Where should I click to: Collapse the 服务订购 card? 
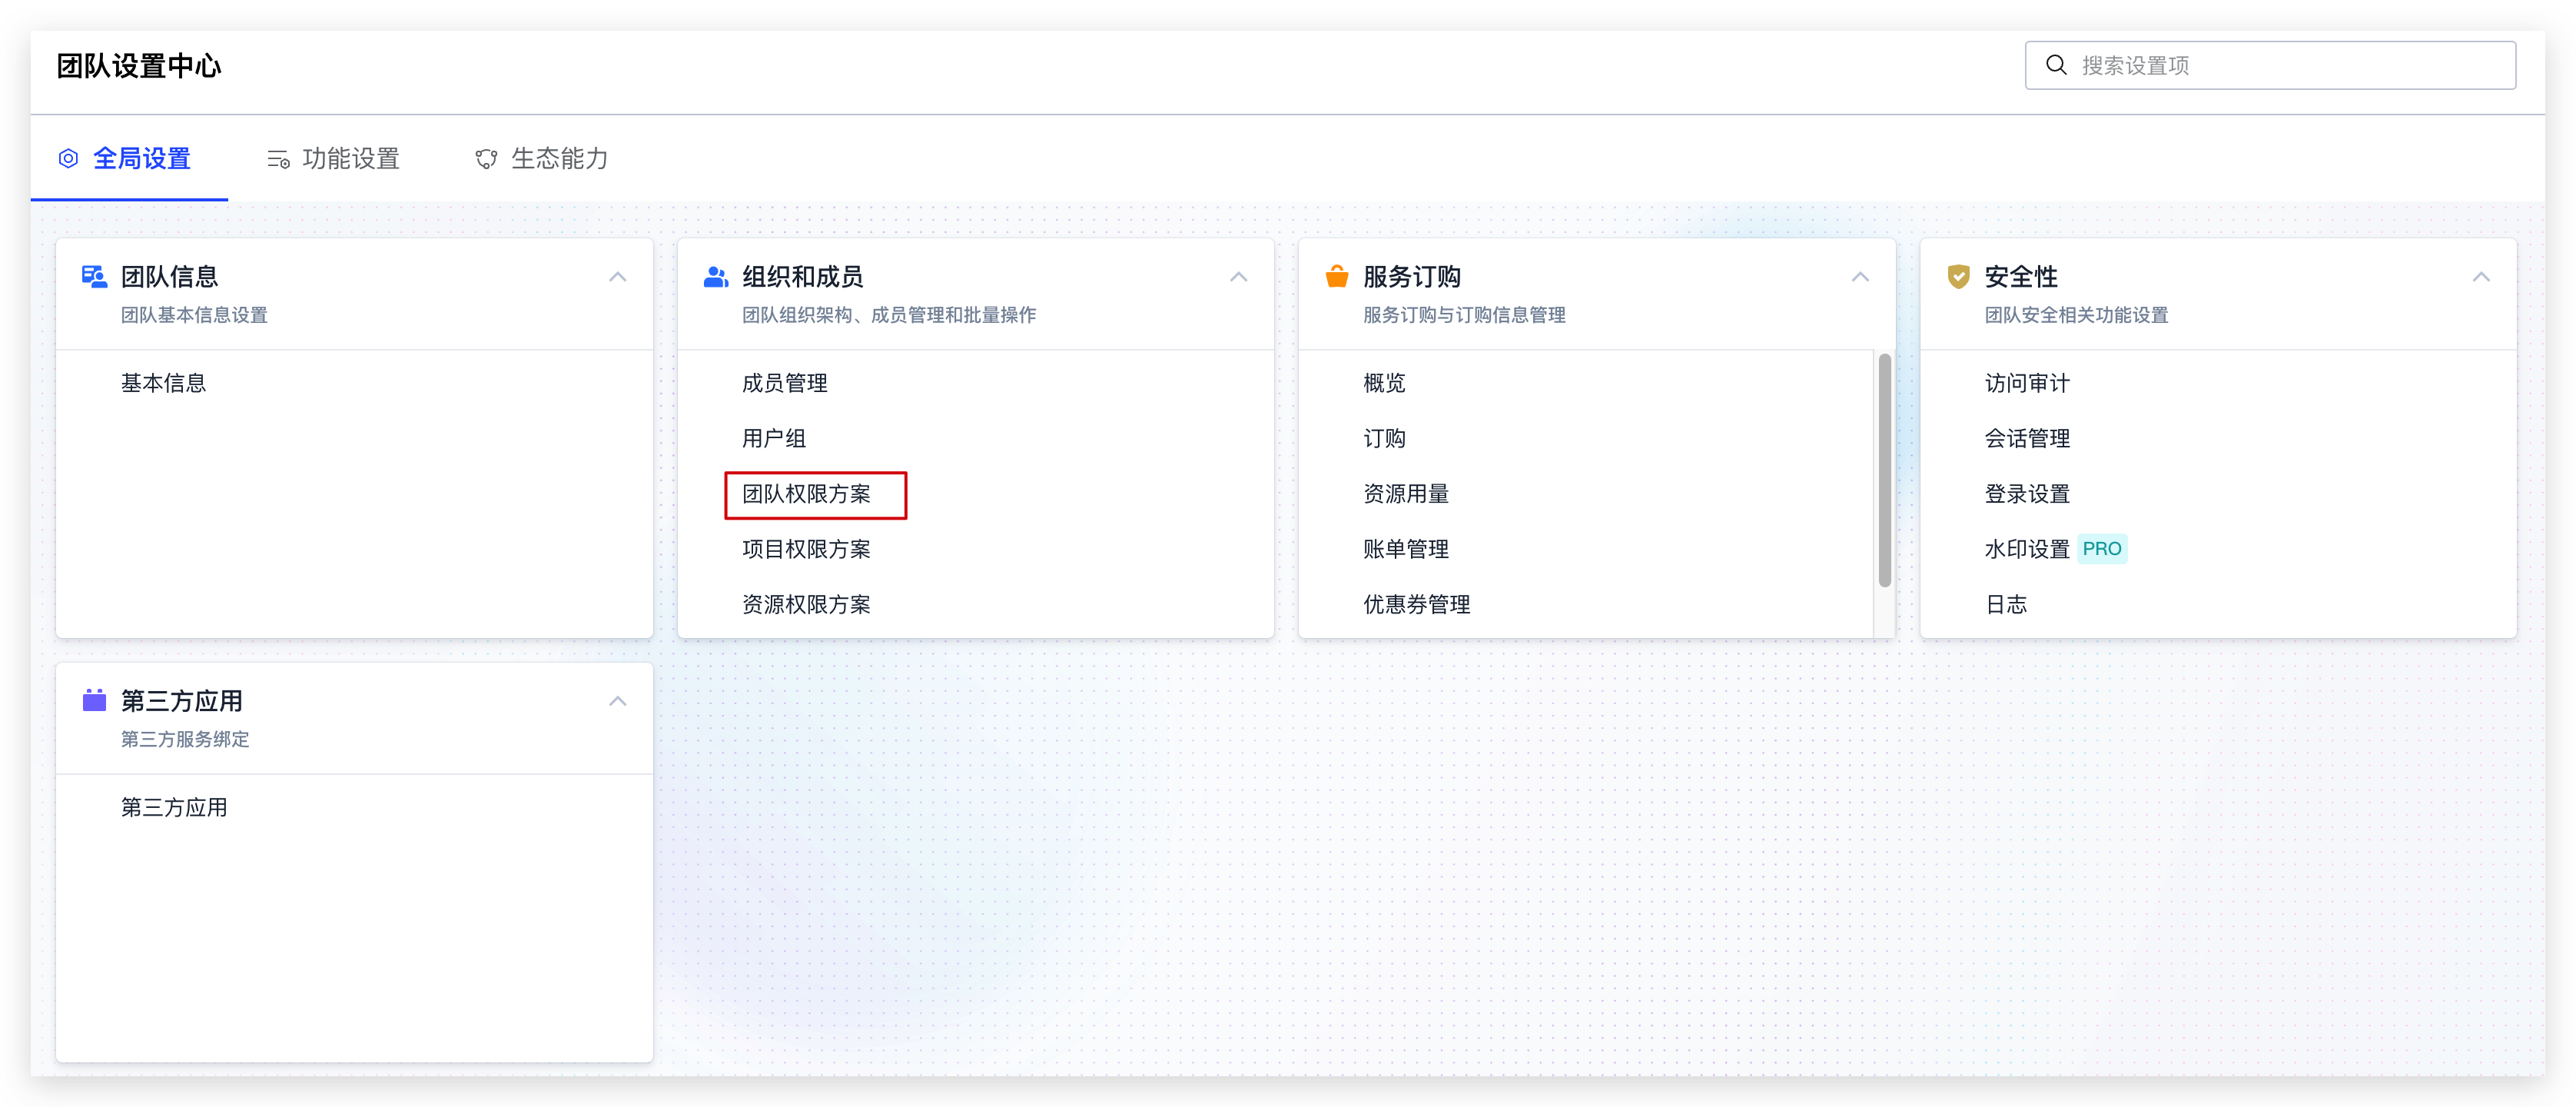click(x=1860, y=277)
